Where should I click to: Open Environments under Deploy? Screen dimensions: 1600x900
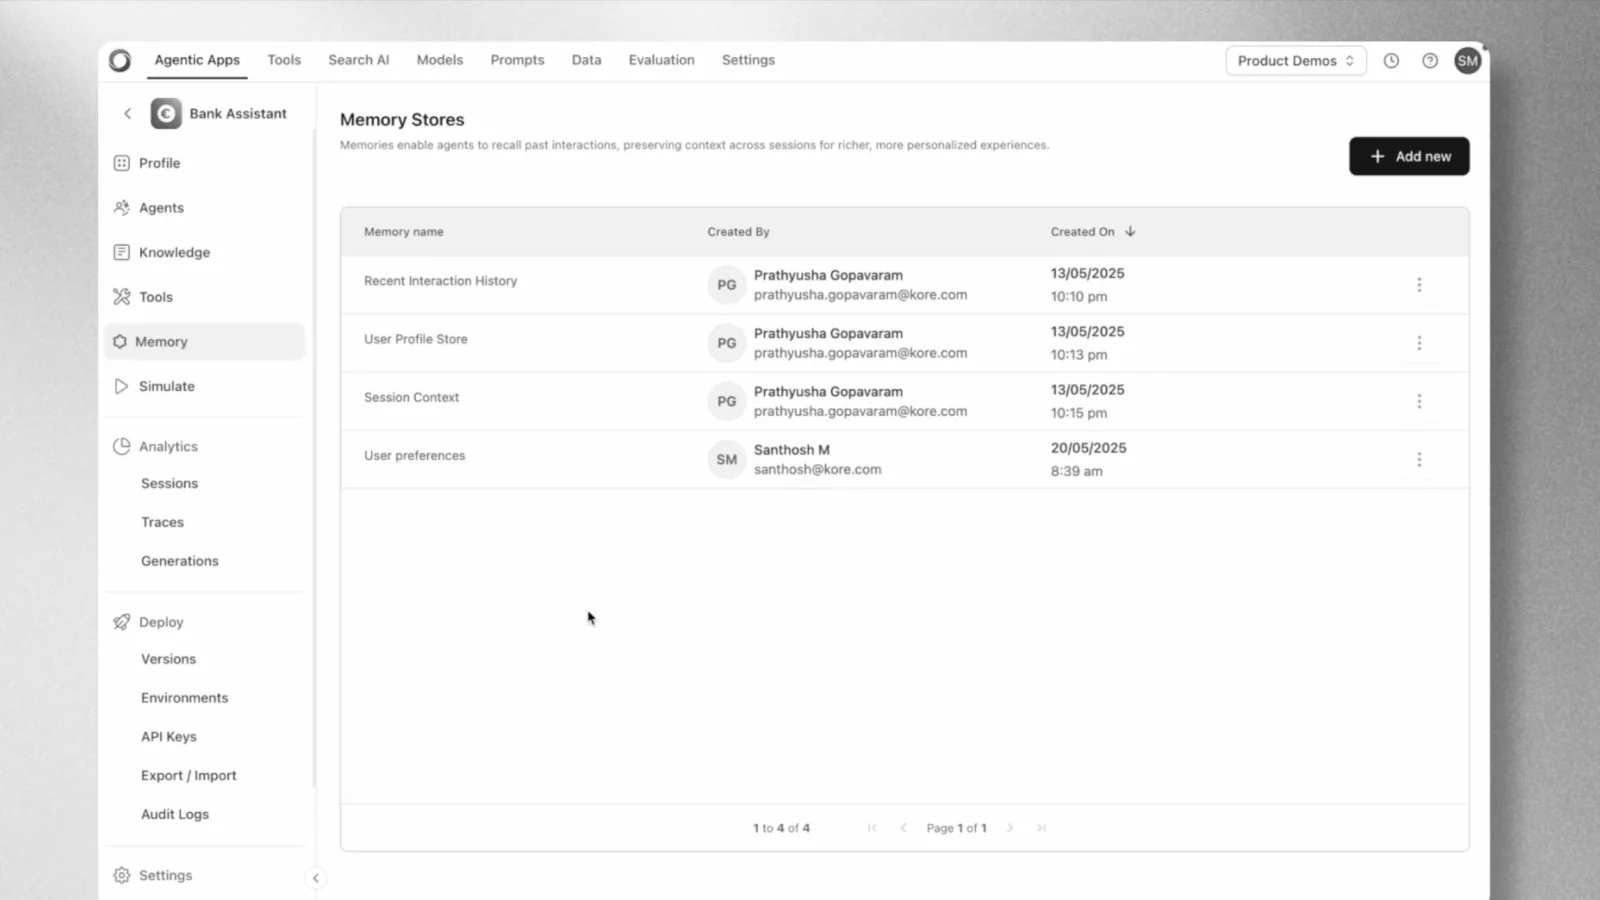click(x=184, y=698)
